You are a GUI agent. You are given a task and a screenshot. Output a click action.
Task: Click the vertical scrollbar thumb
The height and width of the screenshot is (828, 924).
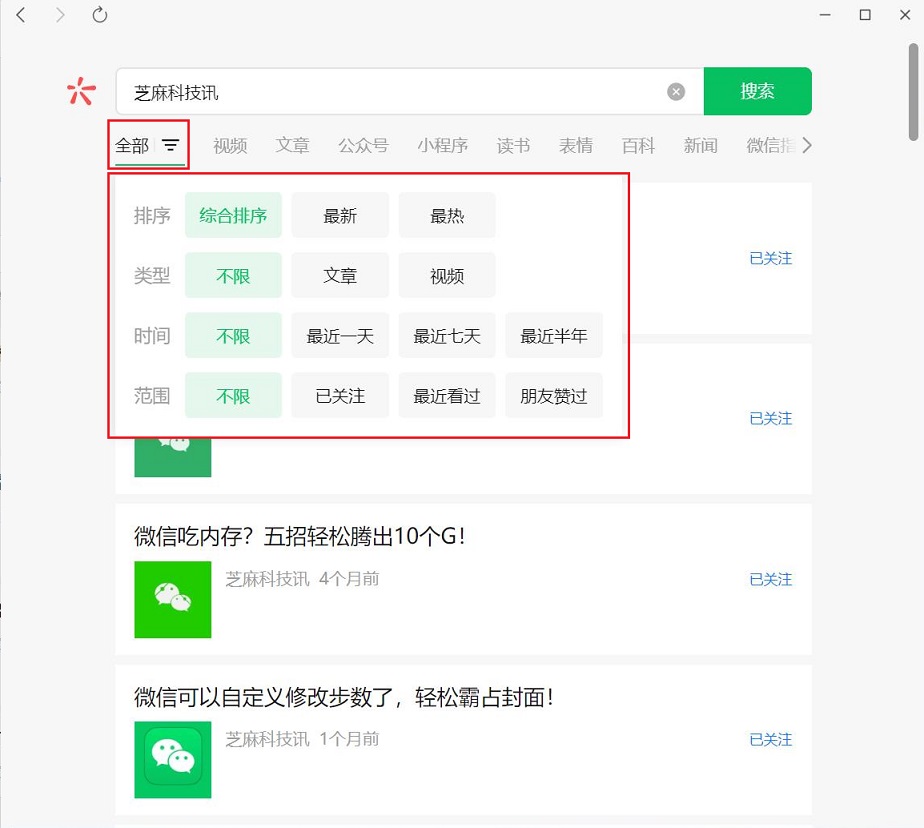tap(914, 92)
